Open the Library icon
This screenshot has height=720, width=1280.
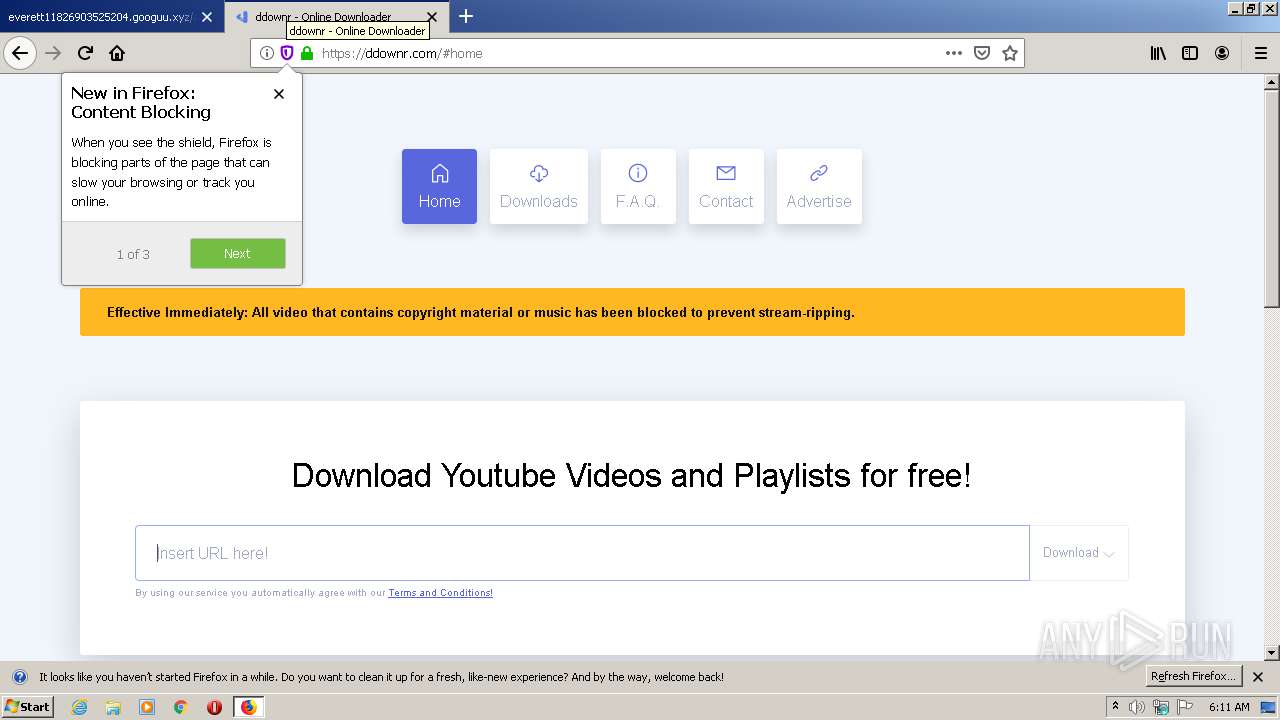pos(1158,53)
